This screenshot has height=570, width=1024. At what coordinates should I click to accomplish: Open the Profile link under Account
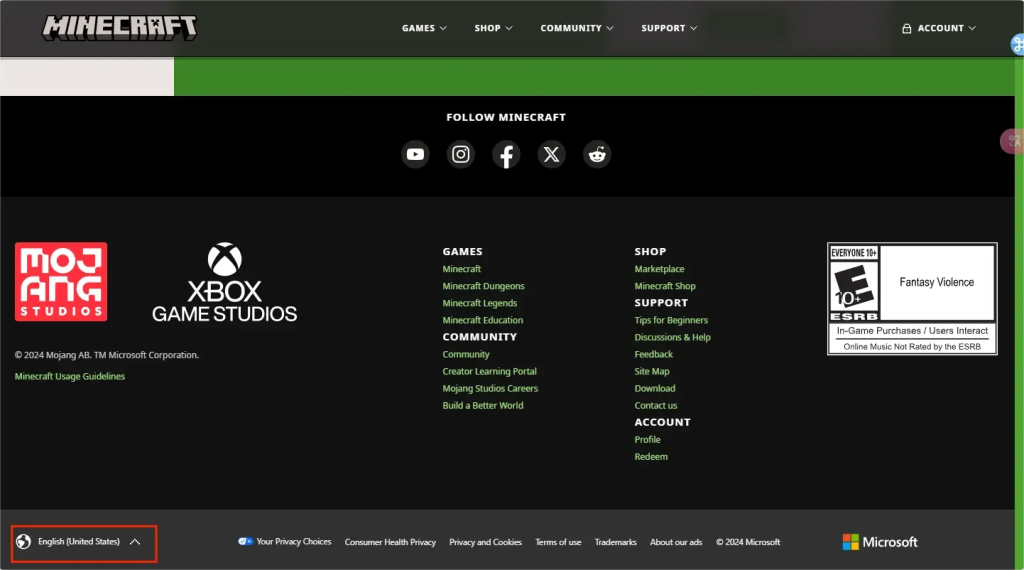[647, 439]
